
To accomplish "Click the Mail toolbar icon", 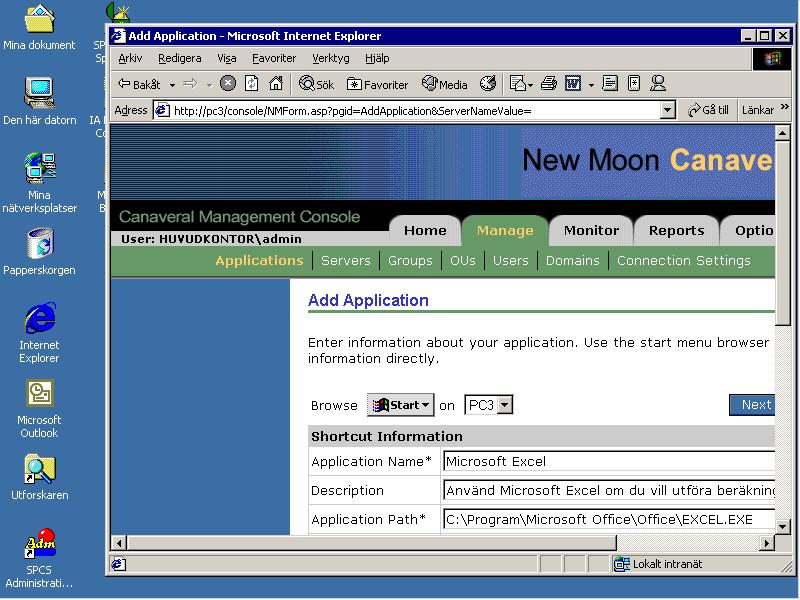I will (517, 84).
